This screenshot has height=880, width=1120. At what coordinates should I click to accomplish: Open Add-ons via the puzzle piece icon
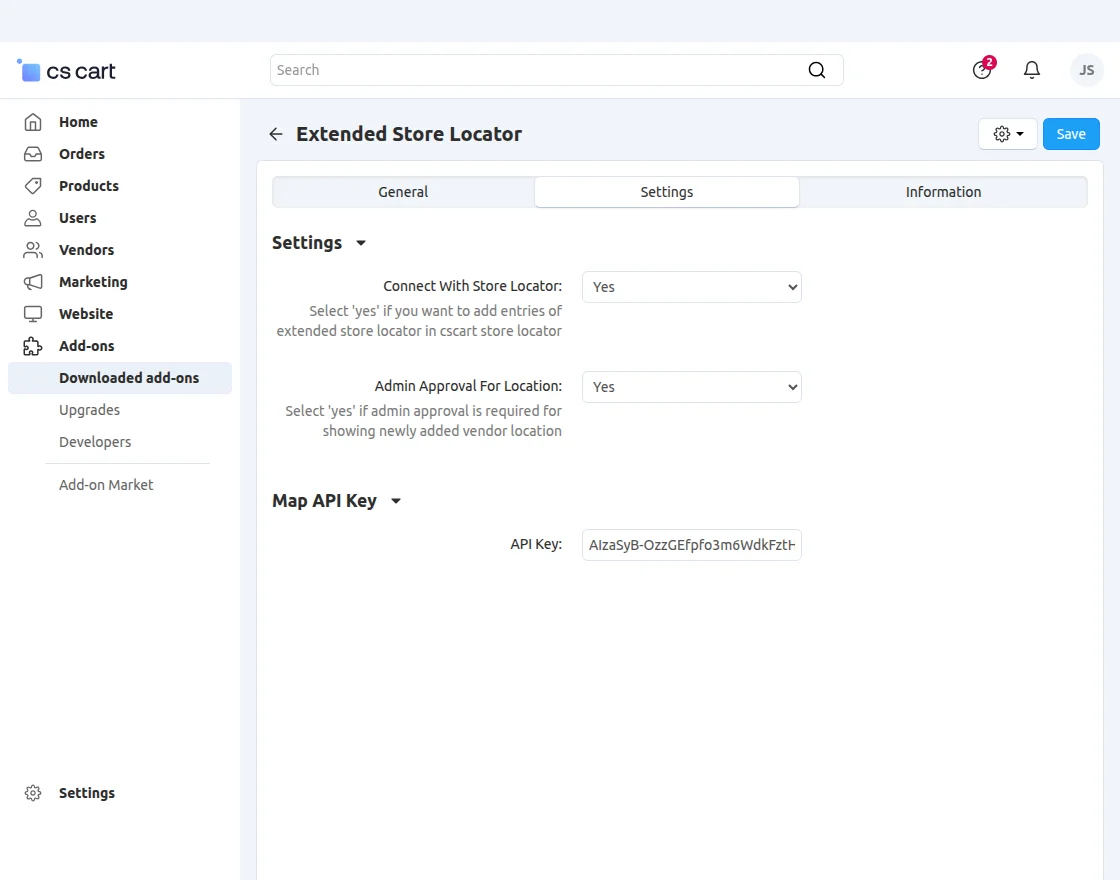point(33,345)
